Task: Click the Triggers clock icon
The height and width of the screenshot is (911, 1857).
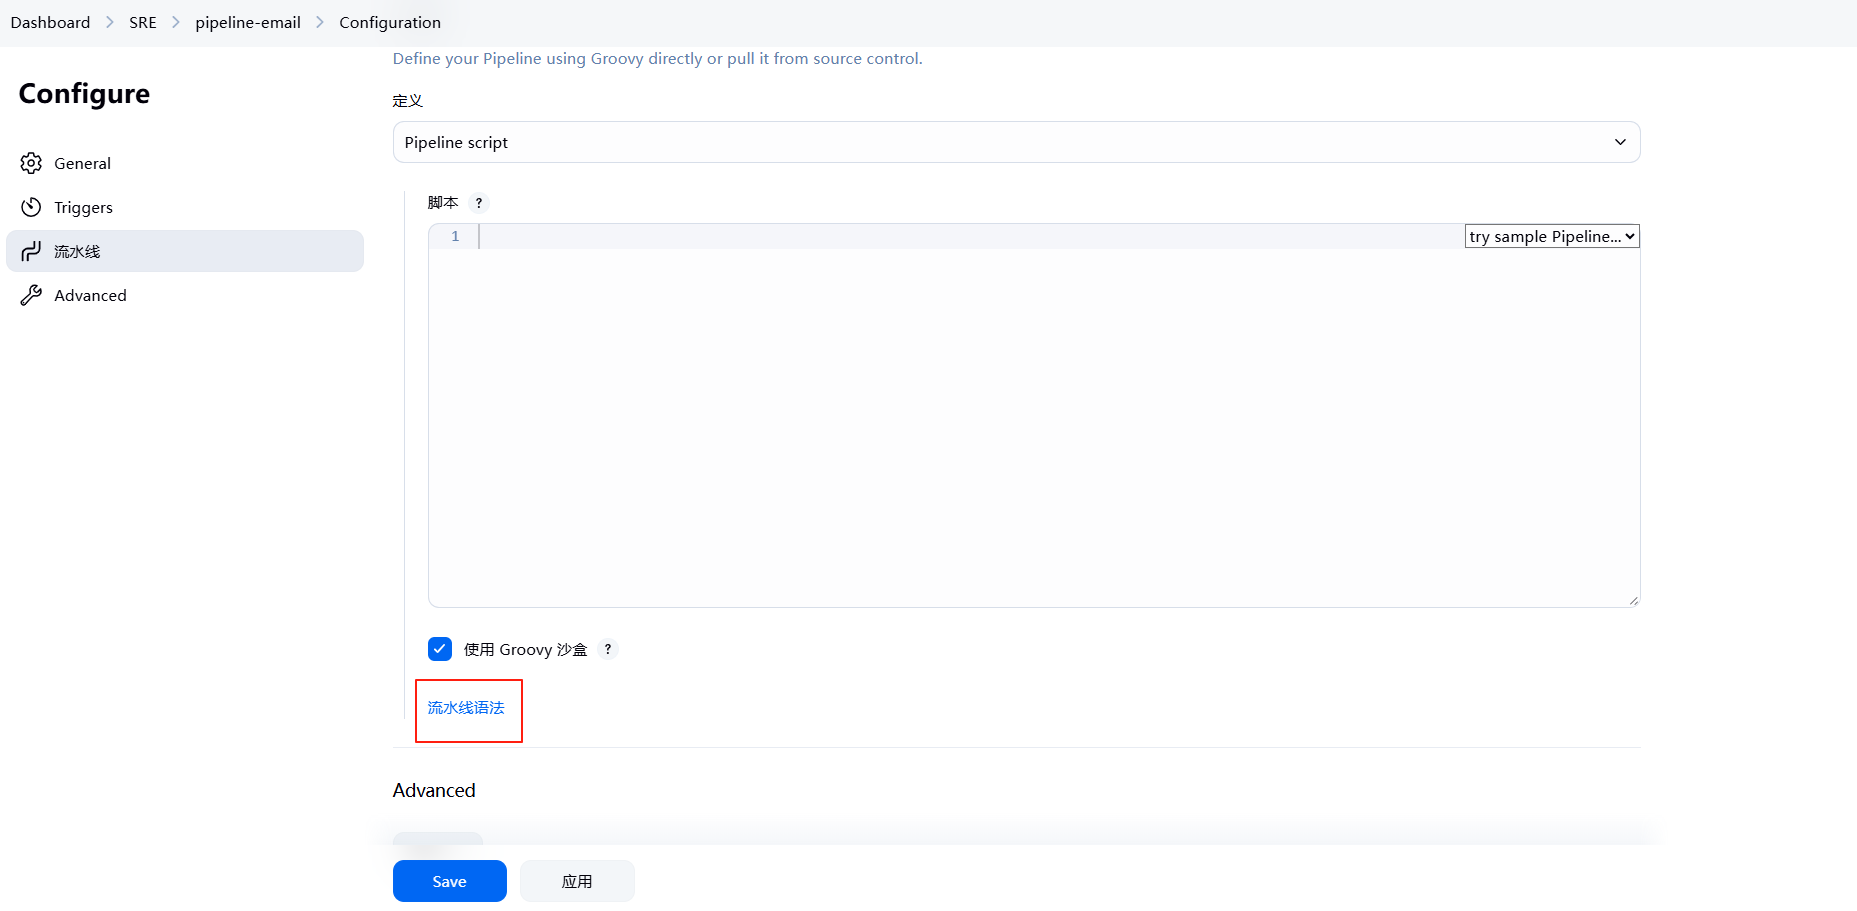Action: (31, 207)
